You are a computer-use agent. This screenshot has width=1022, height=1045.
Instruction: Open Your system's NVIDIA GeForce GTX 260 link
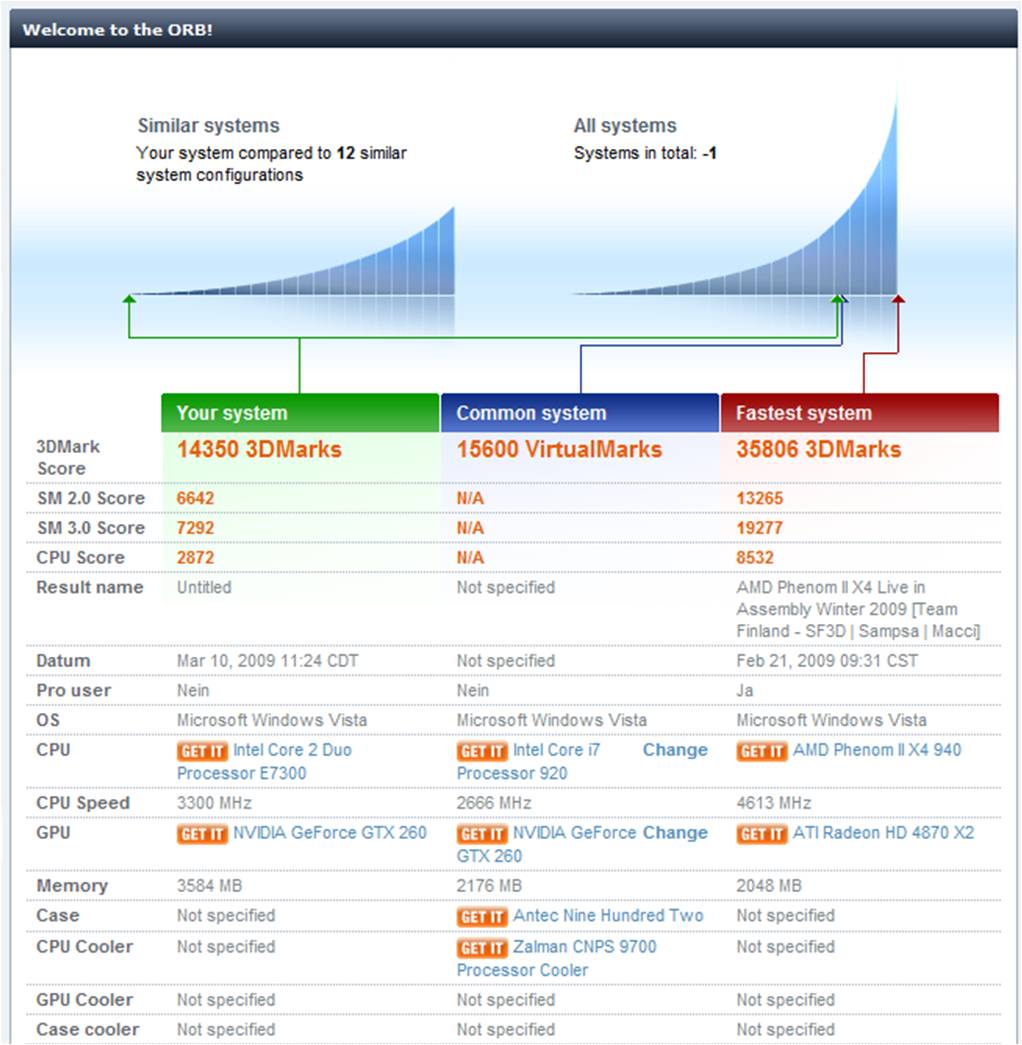(329, 832)
